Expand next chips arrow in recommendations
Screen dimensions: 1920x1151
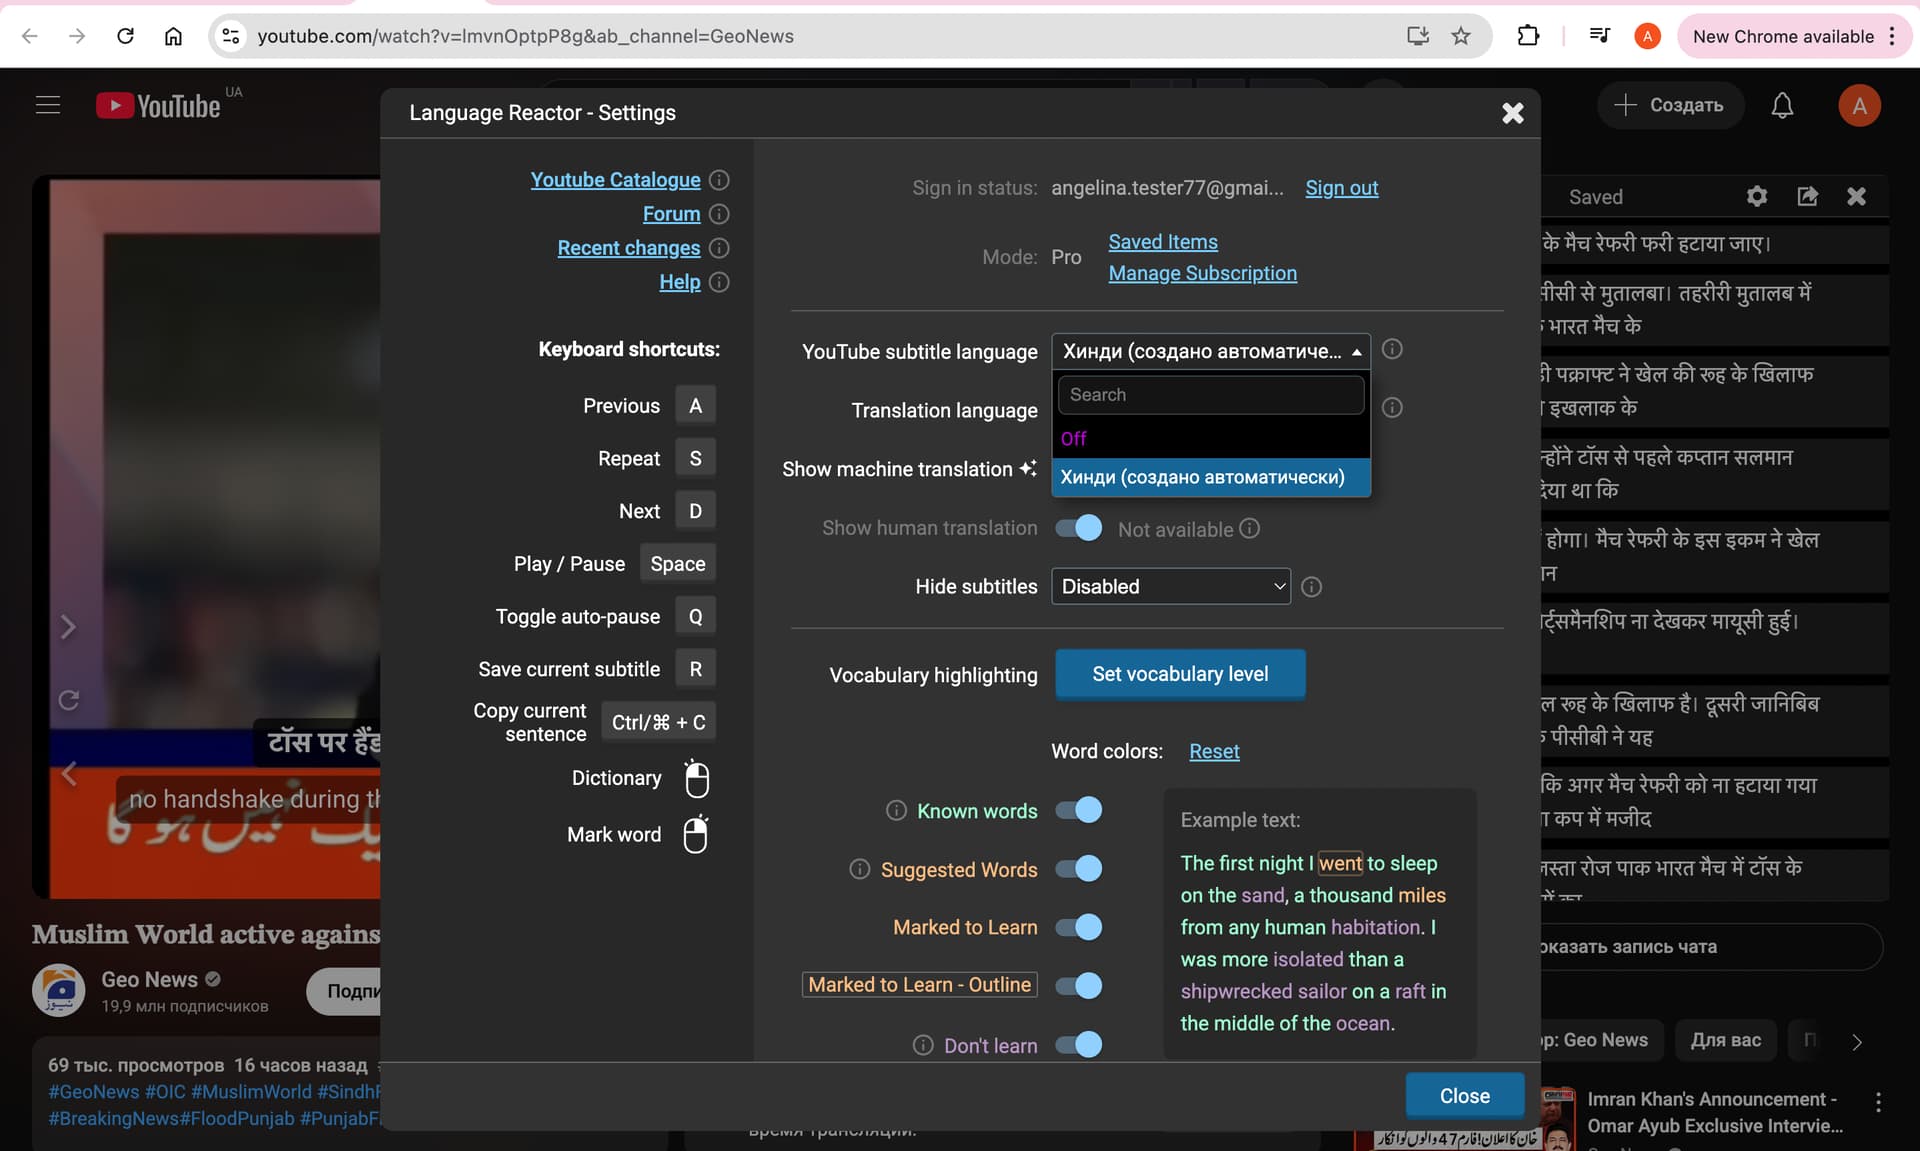(1857, 1041)
